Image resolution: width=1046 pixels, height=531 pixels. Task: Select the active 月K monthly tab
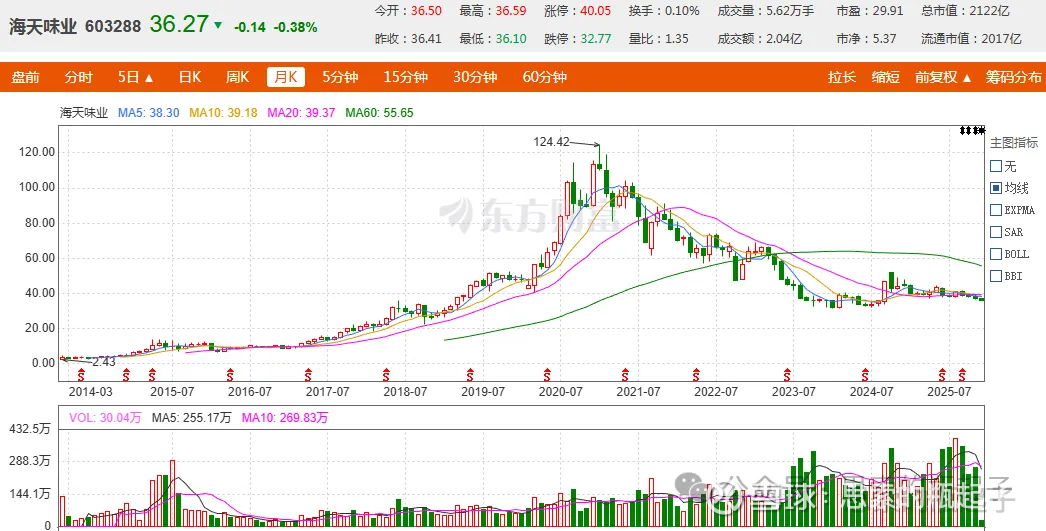click(x=286, y=77)
